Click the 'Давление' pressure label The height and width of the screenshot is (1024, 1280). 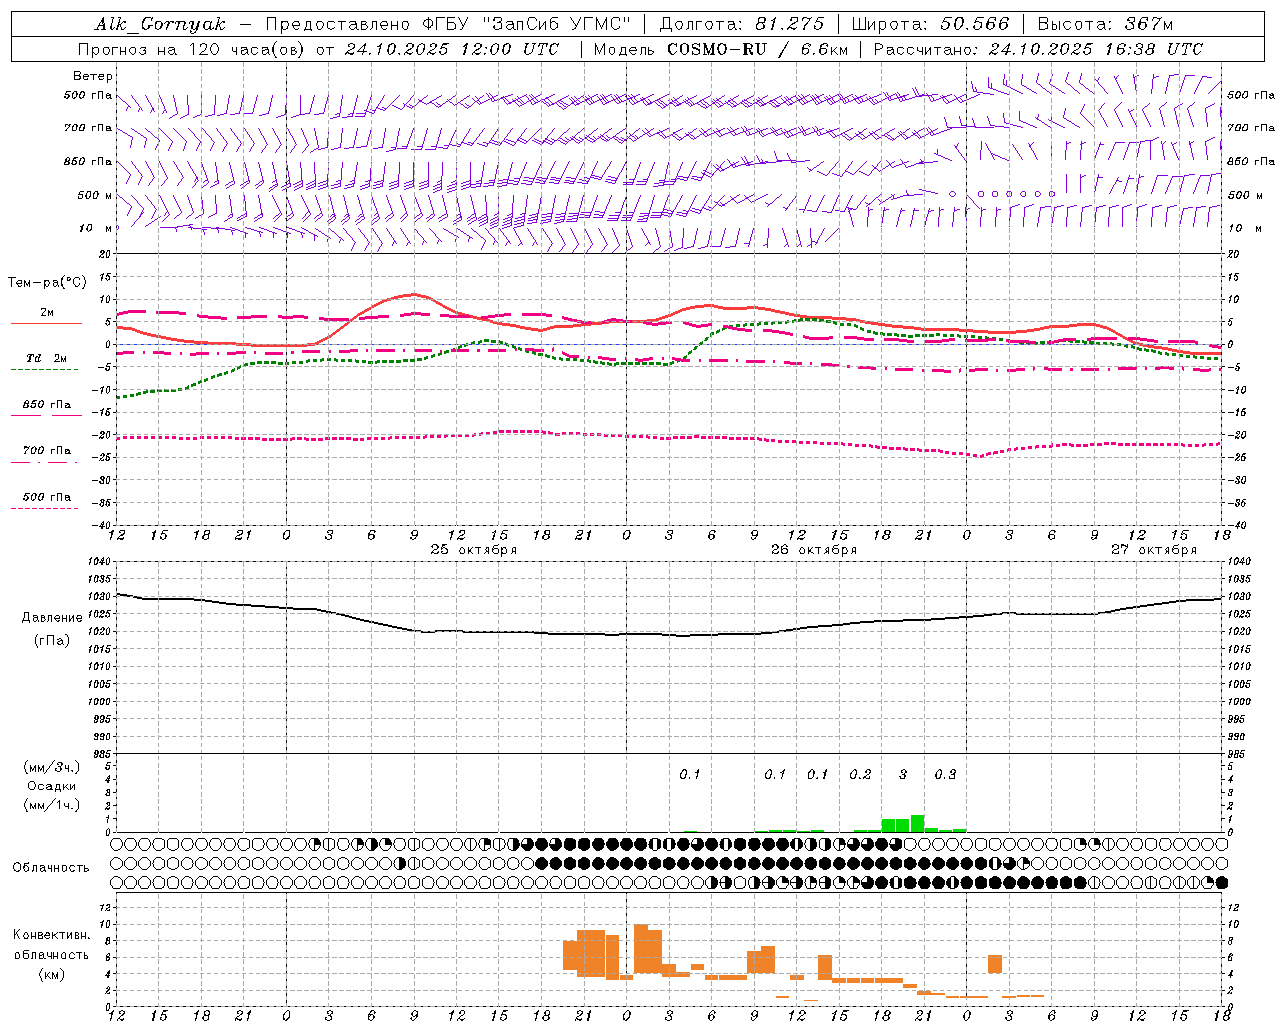[x=52, y=618]
